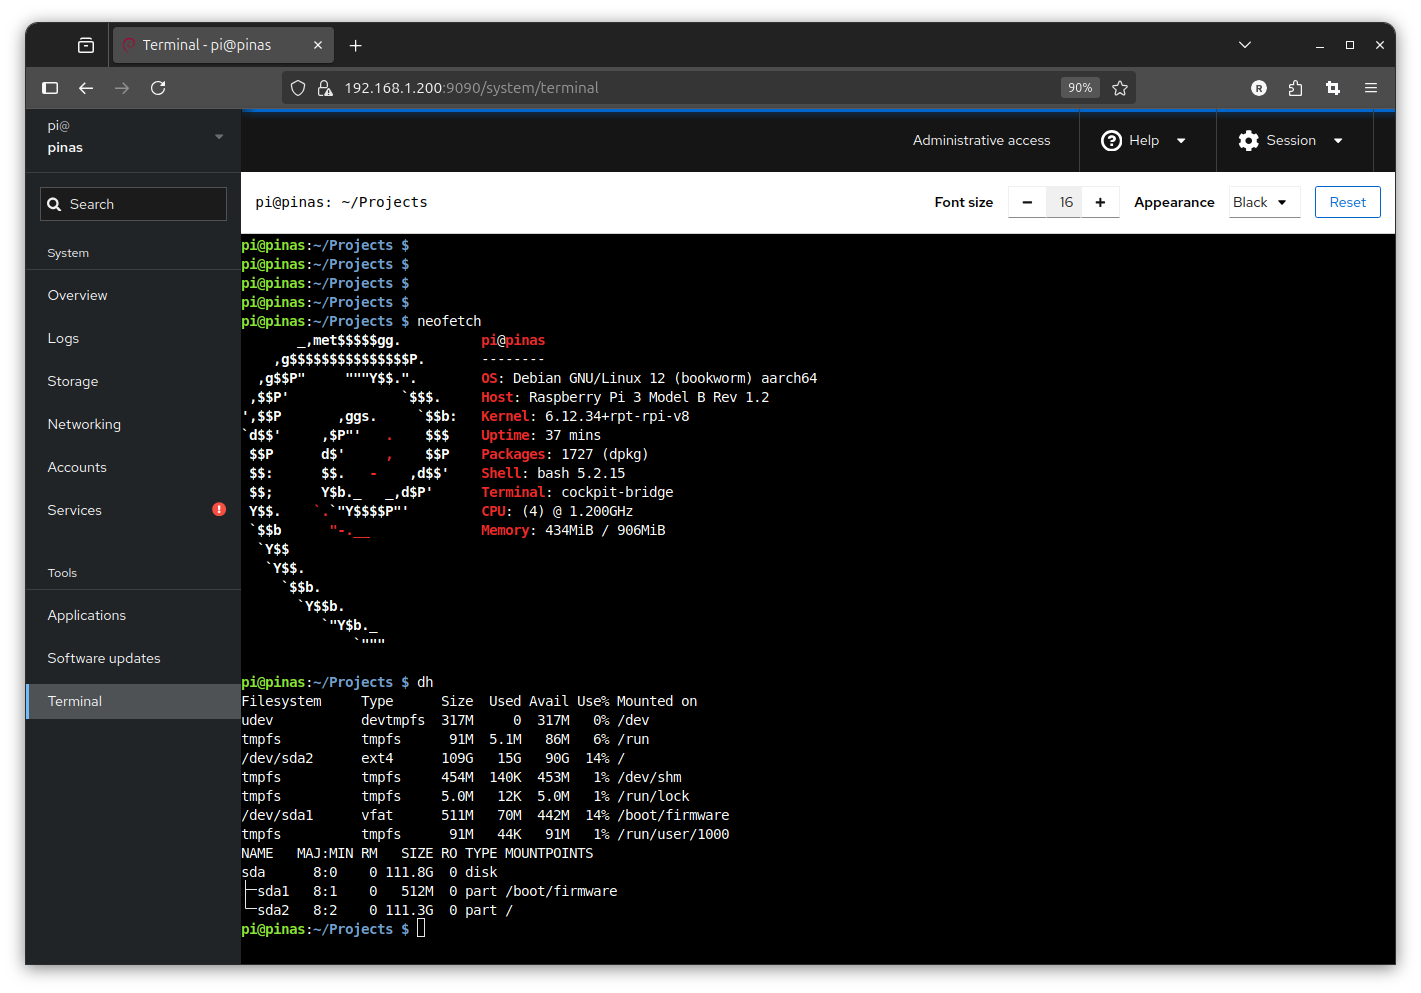Open the Extensions puzzle piece icon
The image size is (1421, 993).
click(1296, 88)
